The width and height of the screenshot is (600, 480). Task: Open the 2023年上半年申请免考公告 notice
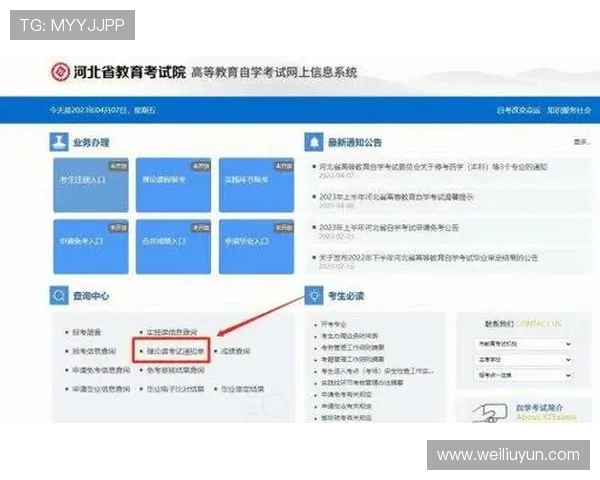coord(389,227)
